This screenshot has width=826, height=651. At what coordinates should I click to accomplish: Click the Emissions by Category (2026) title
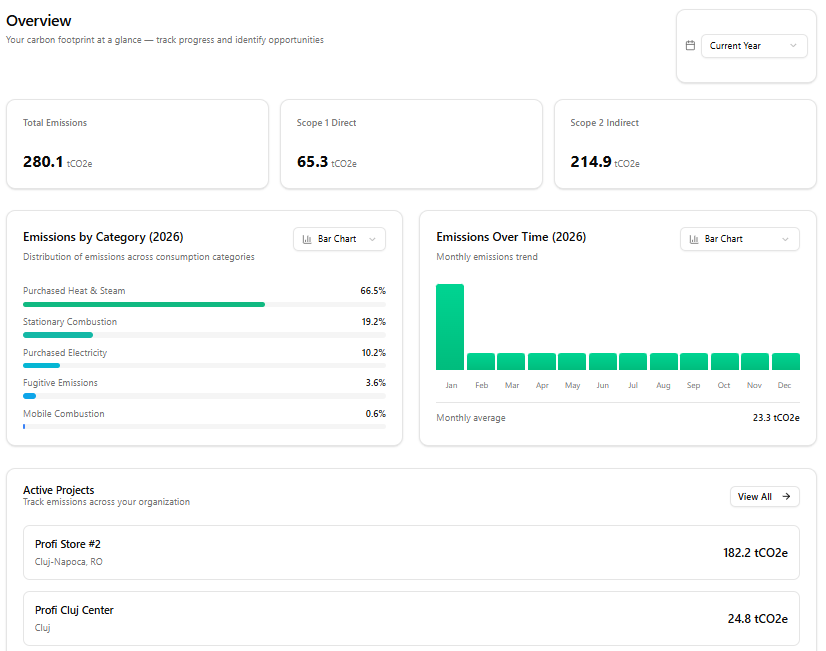(x=103, y=237)
